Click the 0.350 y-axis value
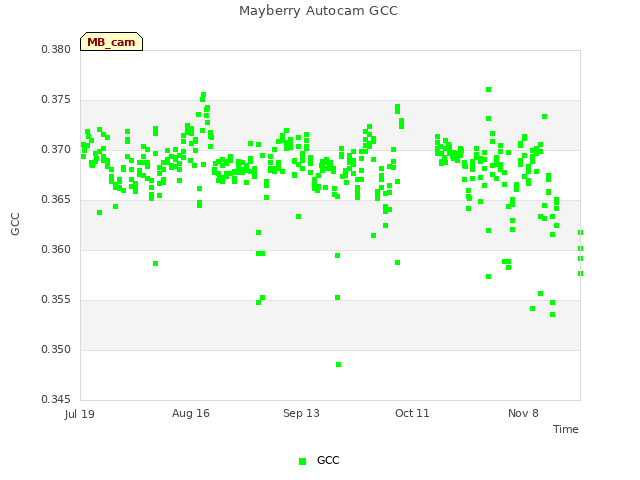 pos(56,349)
